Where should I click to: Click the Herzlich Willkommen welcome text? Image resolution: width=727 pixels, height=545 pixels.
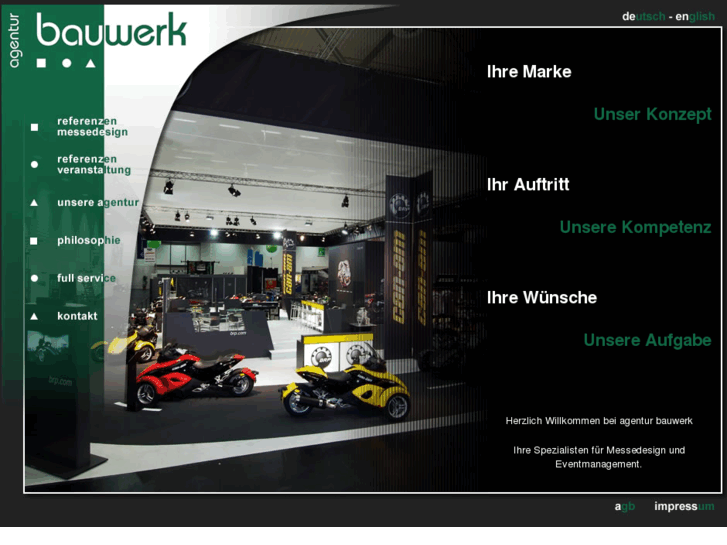[599, 421]
